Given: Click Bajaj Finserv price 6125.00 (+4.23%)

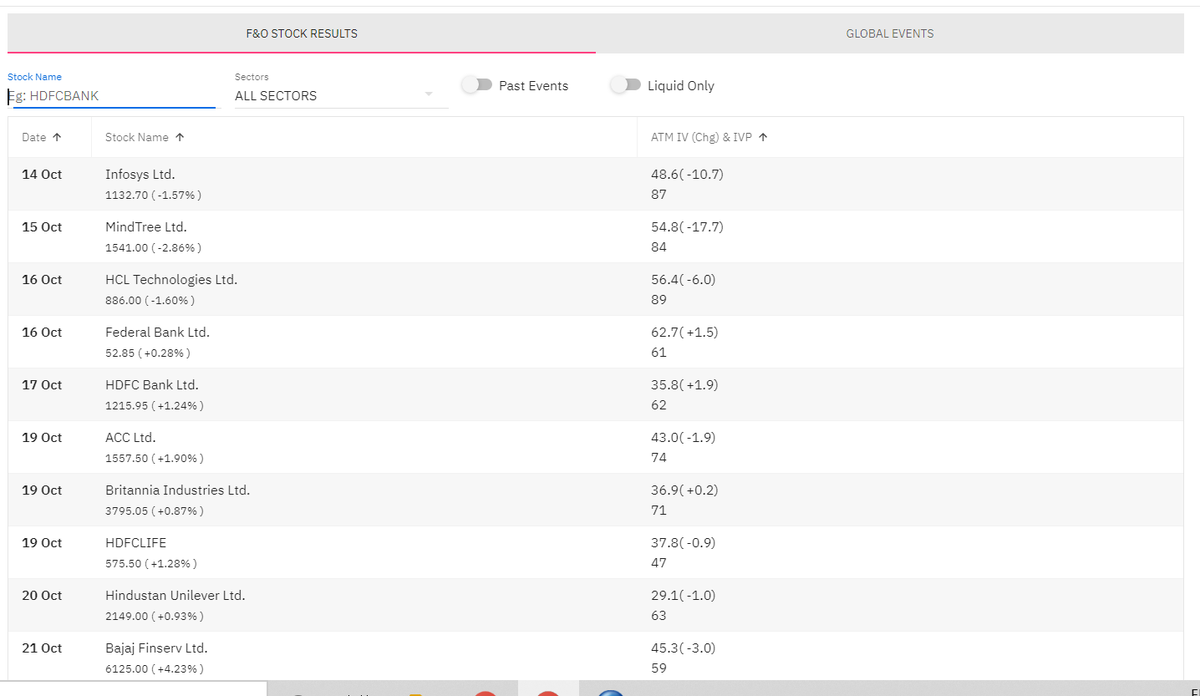Looking at the screenshot, I should pos(156,669).
